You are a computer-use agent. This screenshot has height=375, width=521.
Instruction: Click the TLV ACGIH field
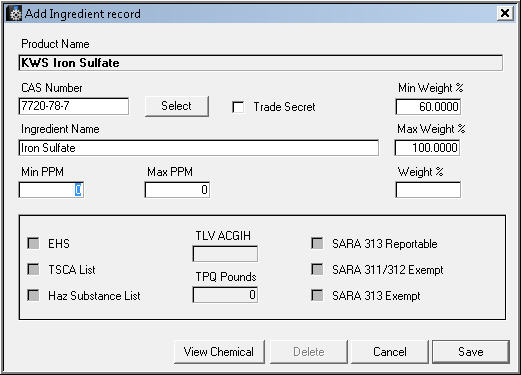pos(225,254)
